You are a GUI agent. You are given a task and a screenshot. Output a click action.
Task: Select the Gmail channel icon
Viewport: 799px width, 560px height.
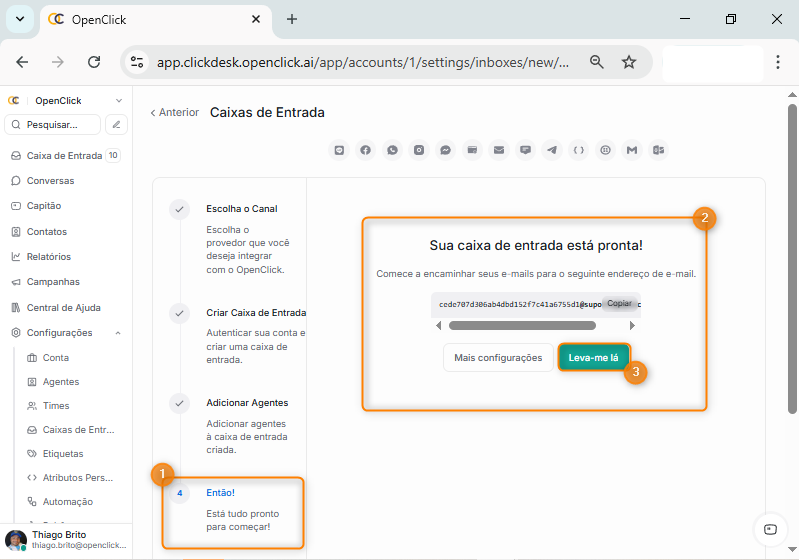(632, 150)
